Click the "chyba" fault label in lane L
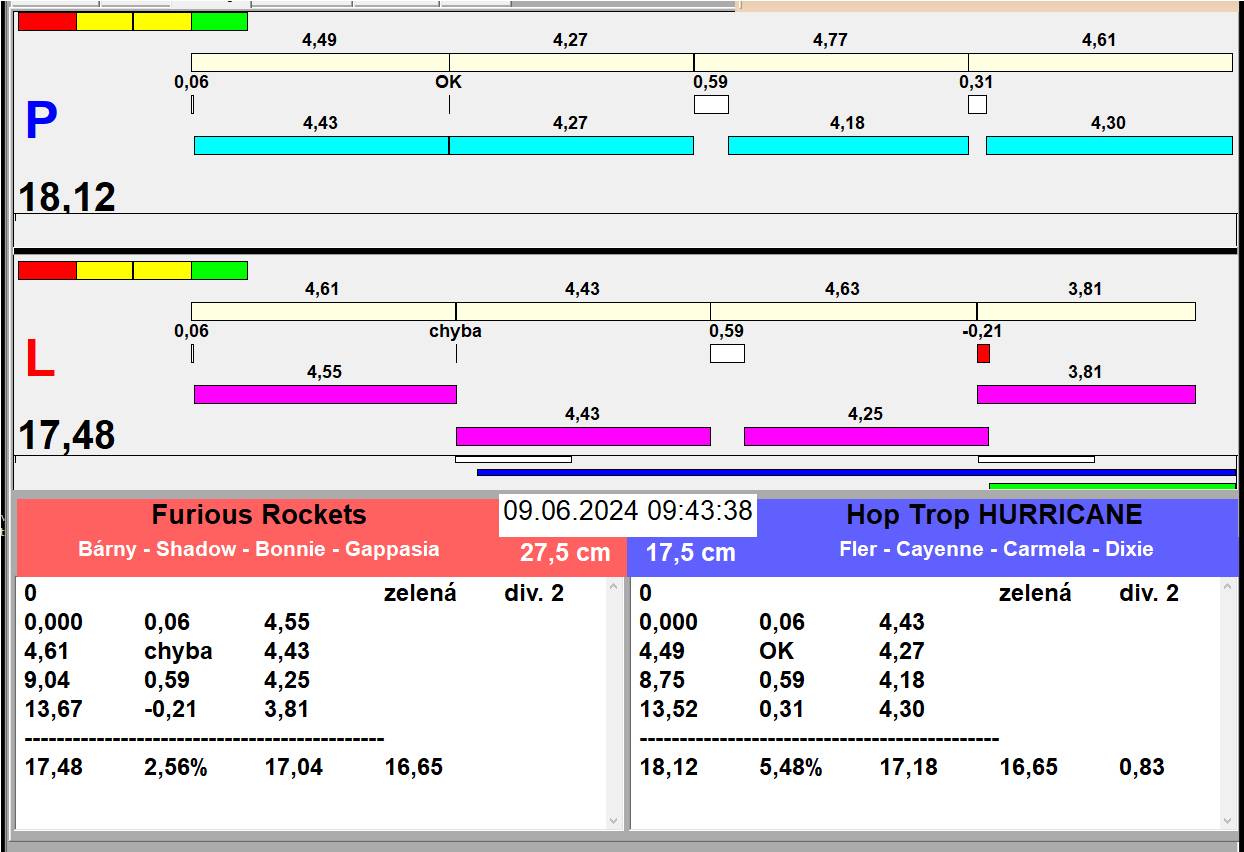 (x=455, y=331)
